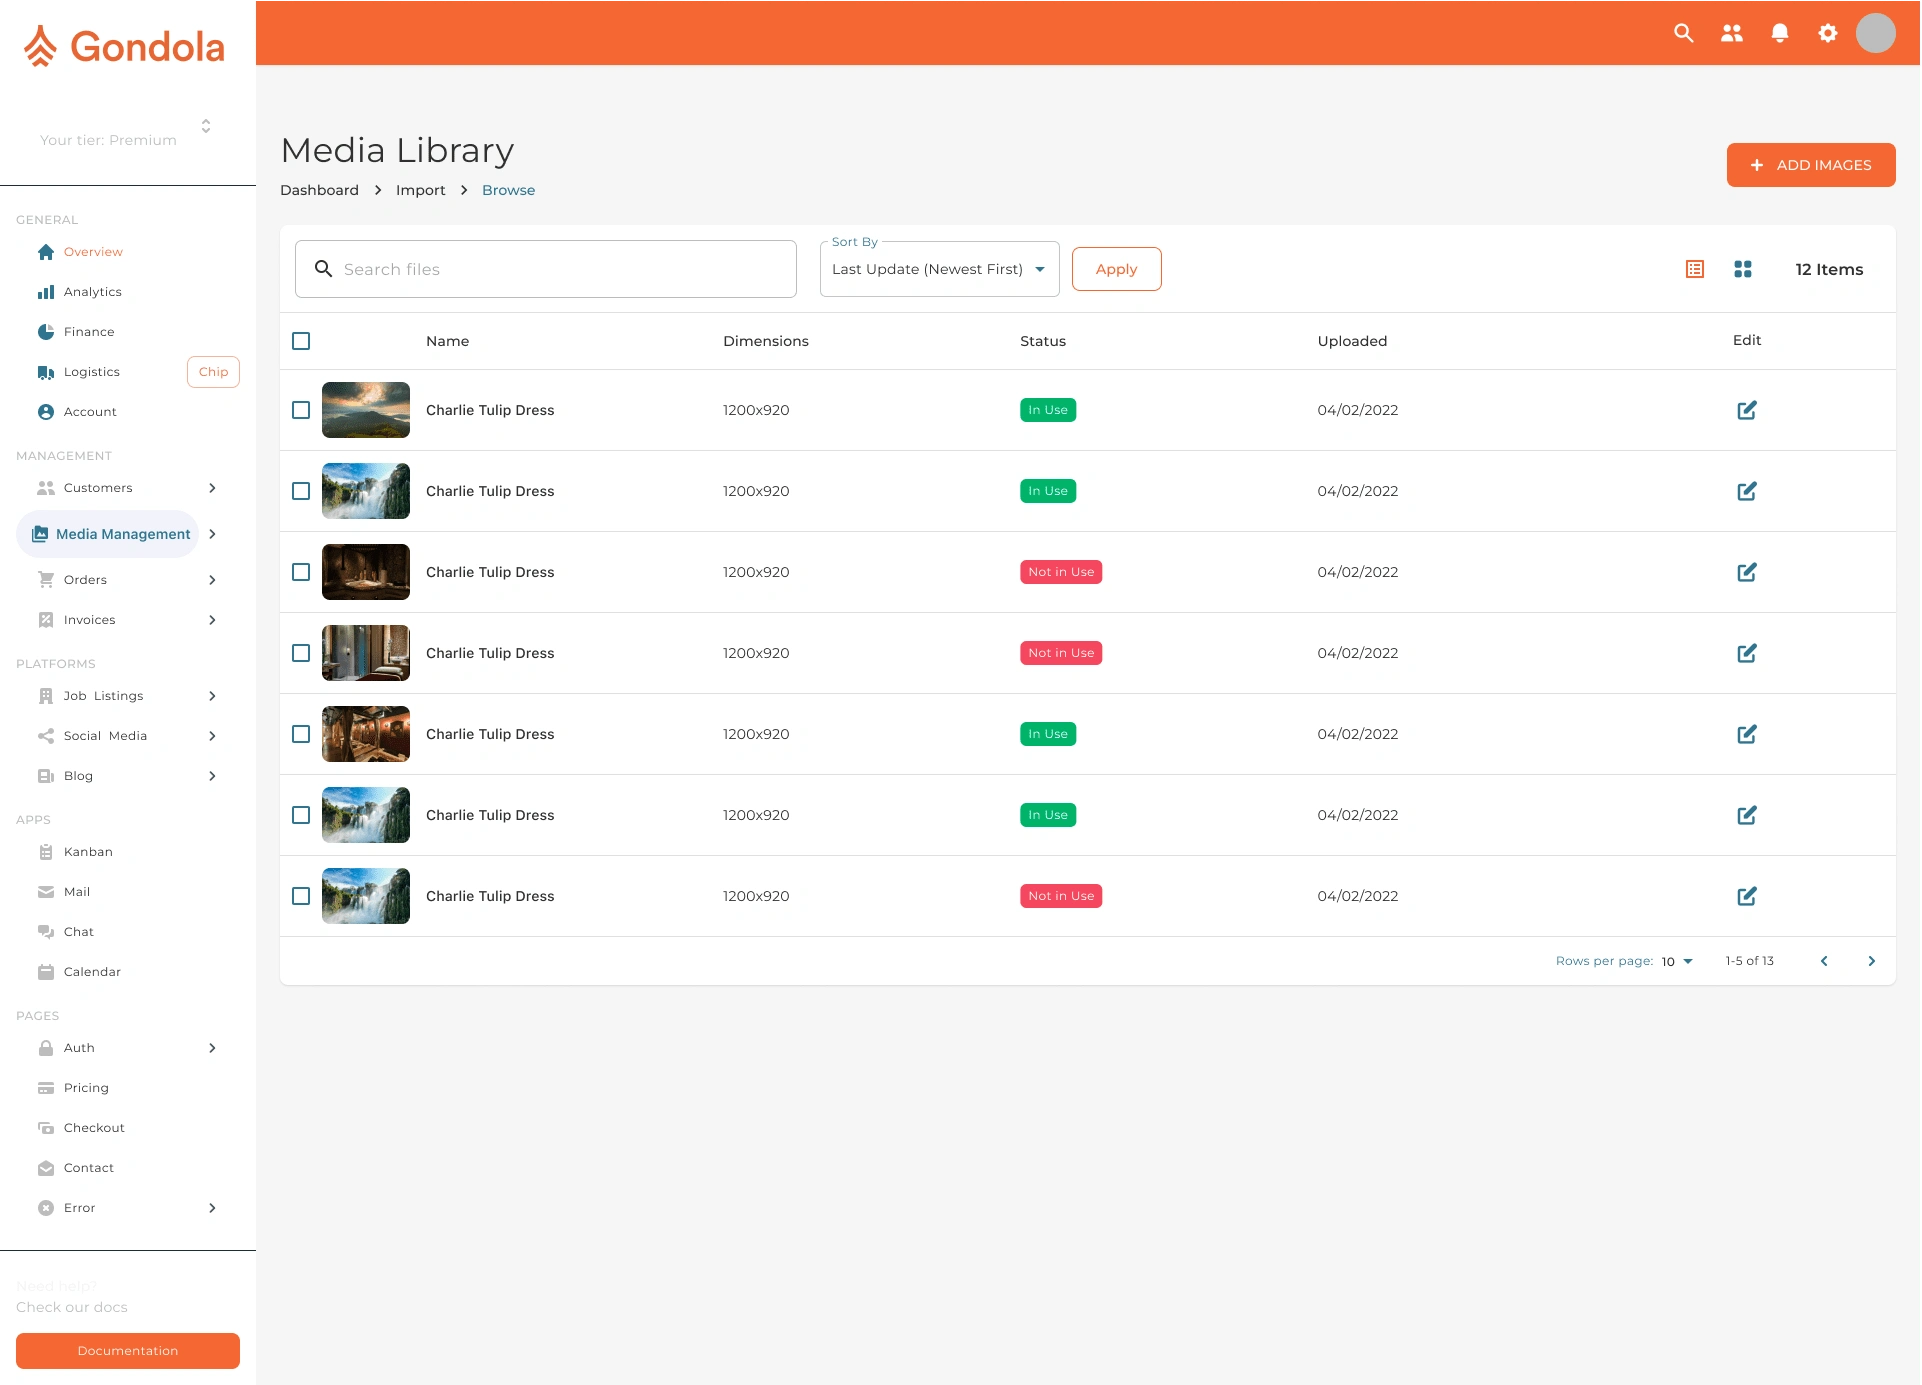This screenshot has height=1385, width=1922.
Task: Click the header search magnifier icon
Action: click(1683, 33)
